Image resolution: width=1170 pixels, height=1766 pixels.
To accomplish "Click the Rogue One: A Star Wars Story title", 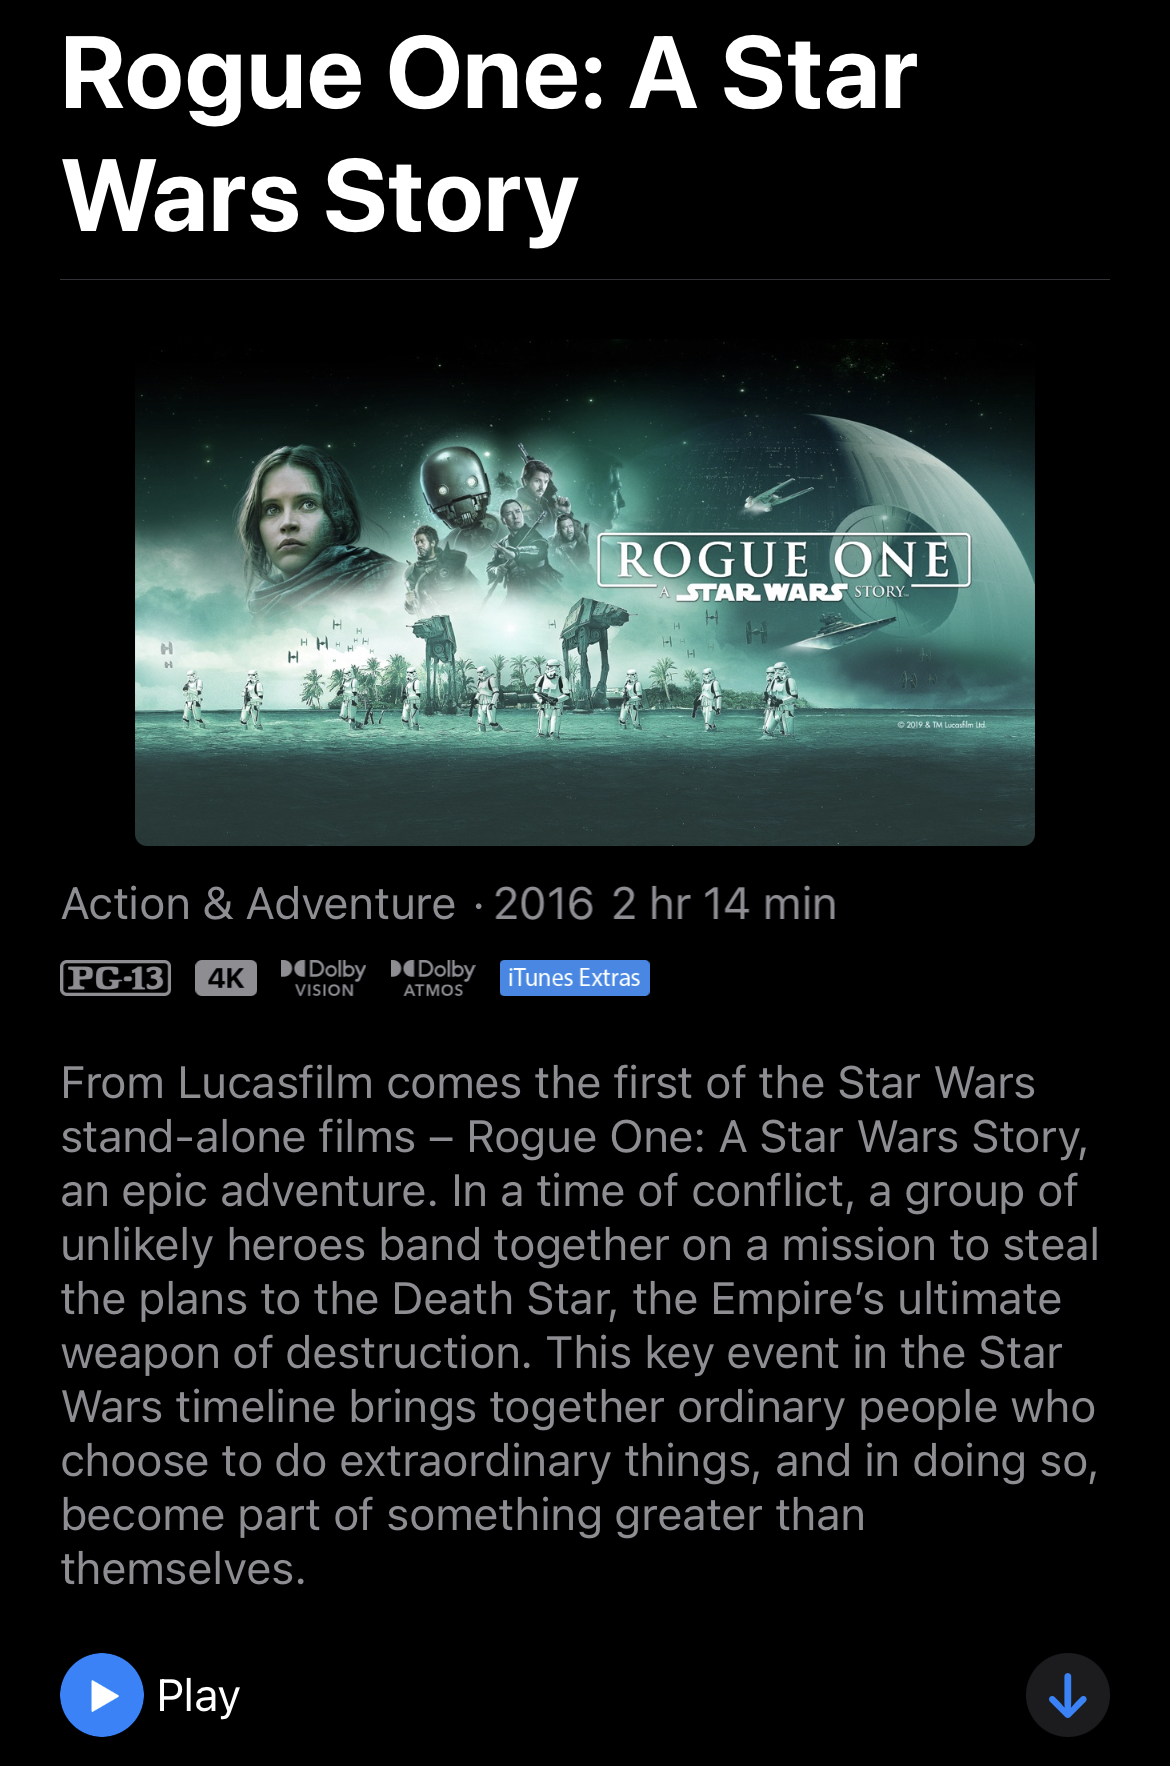I will coord(489,134).
